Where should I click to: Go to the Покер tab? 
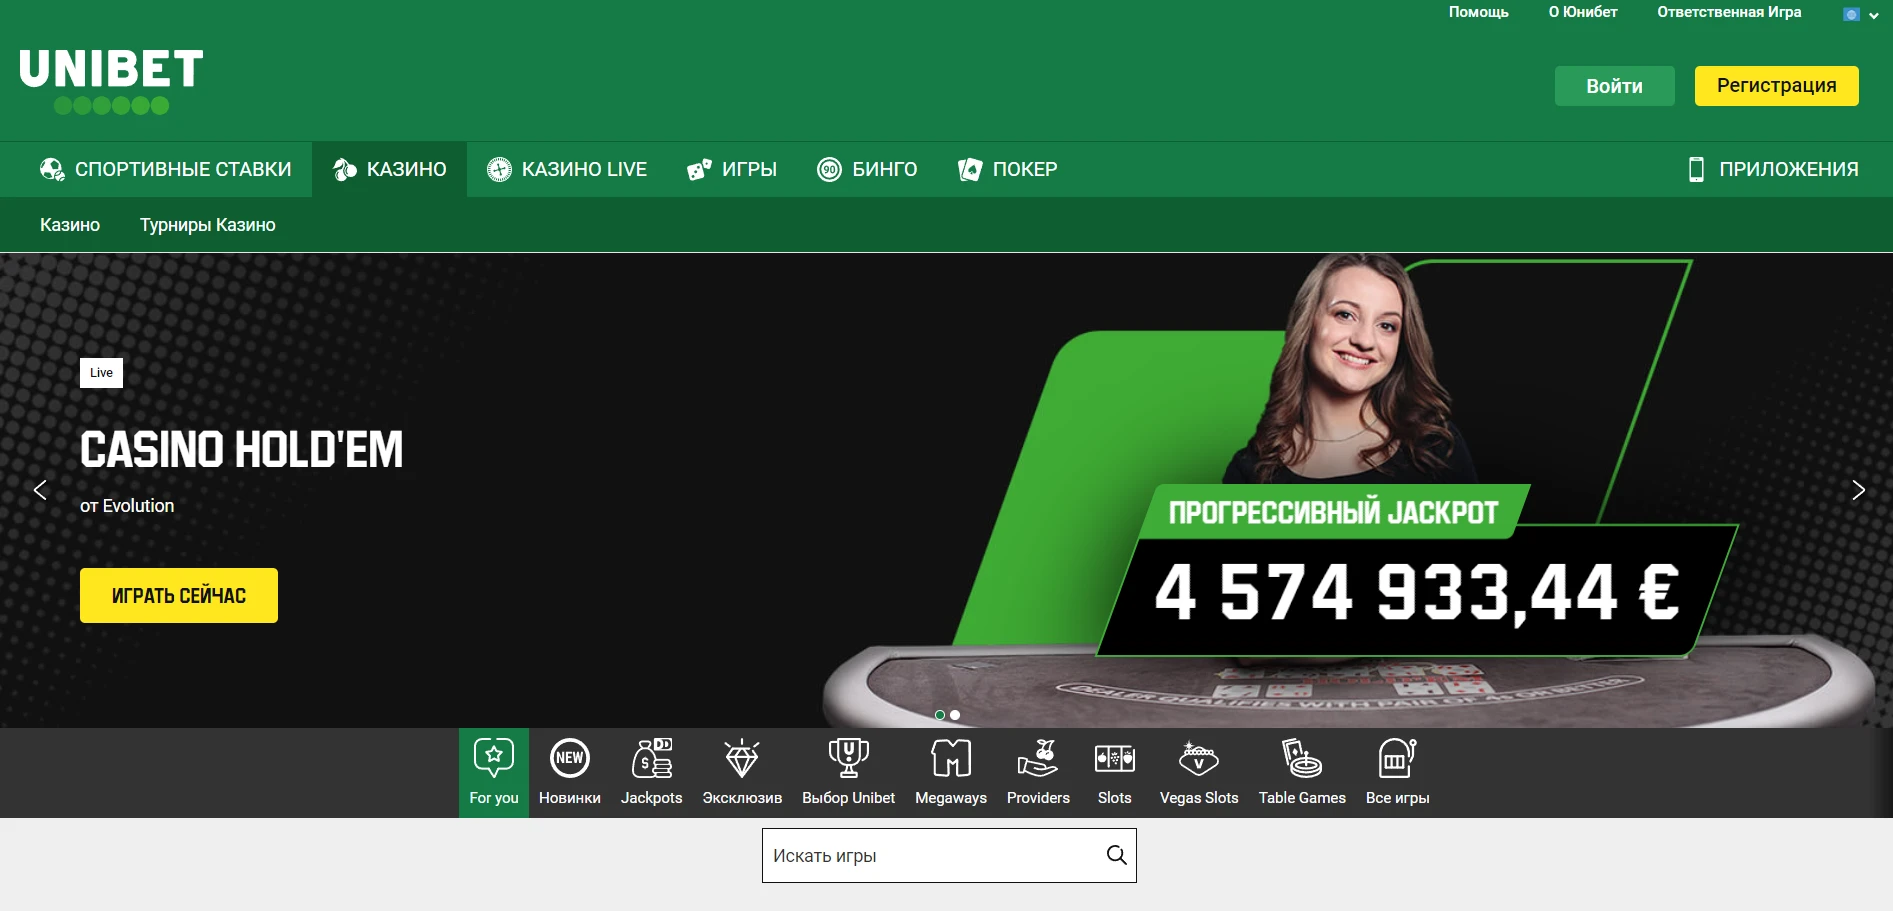(x=1007, y=169)
